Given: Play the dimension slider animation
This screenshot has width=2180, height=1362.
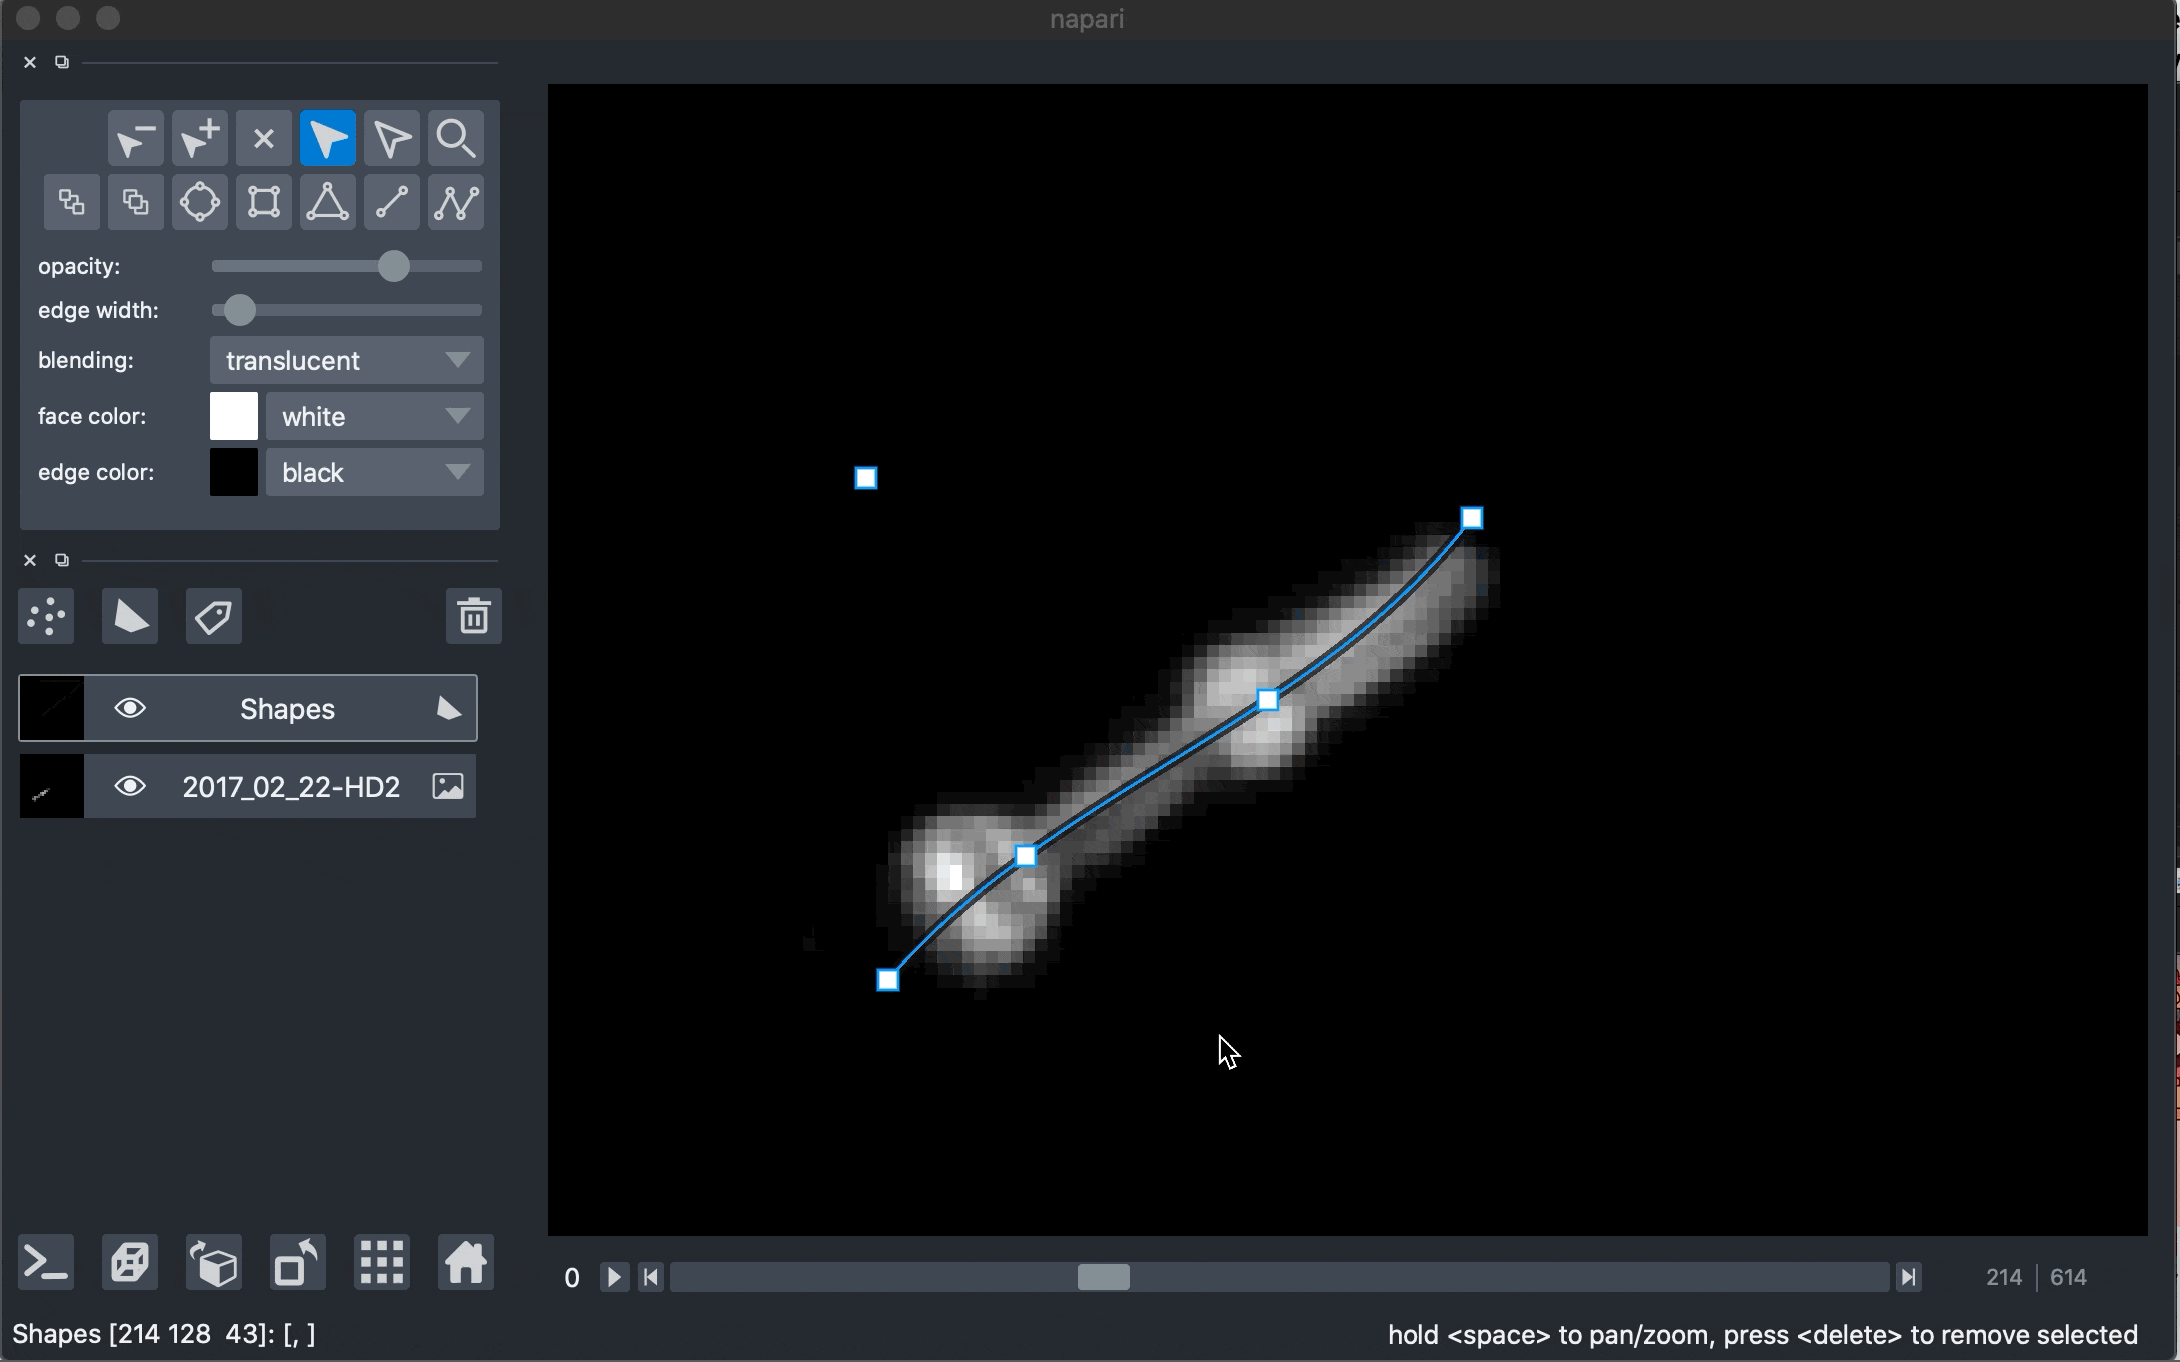Looking at the screenshot, I should point(614,1277).
